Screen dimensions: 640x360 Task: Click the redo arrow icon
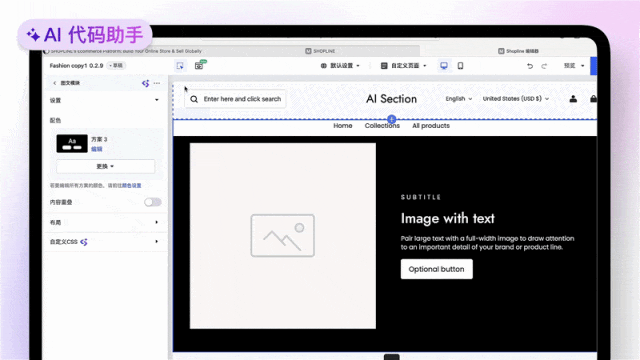tap(544, 66)
